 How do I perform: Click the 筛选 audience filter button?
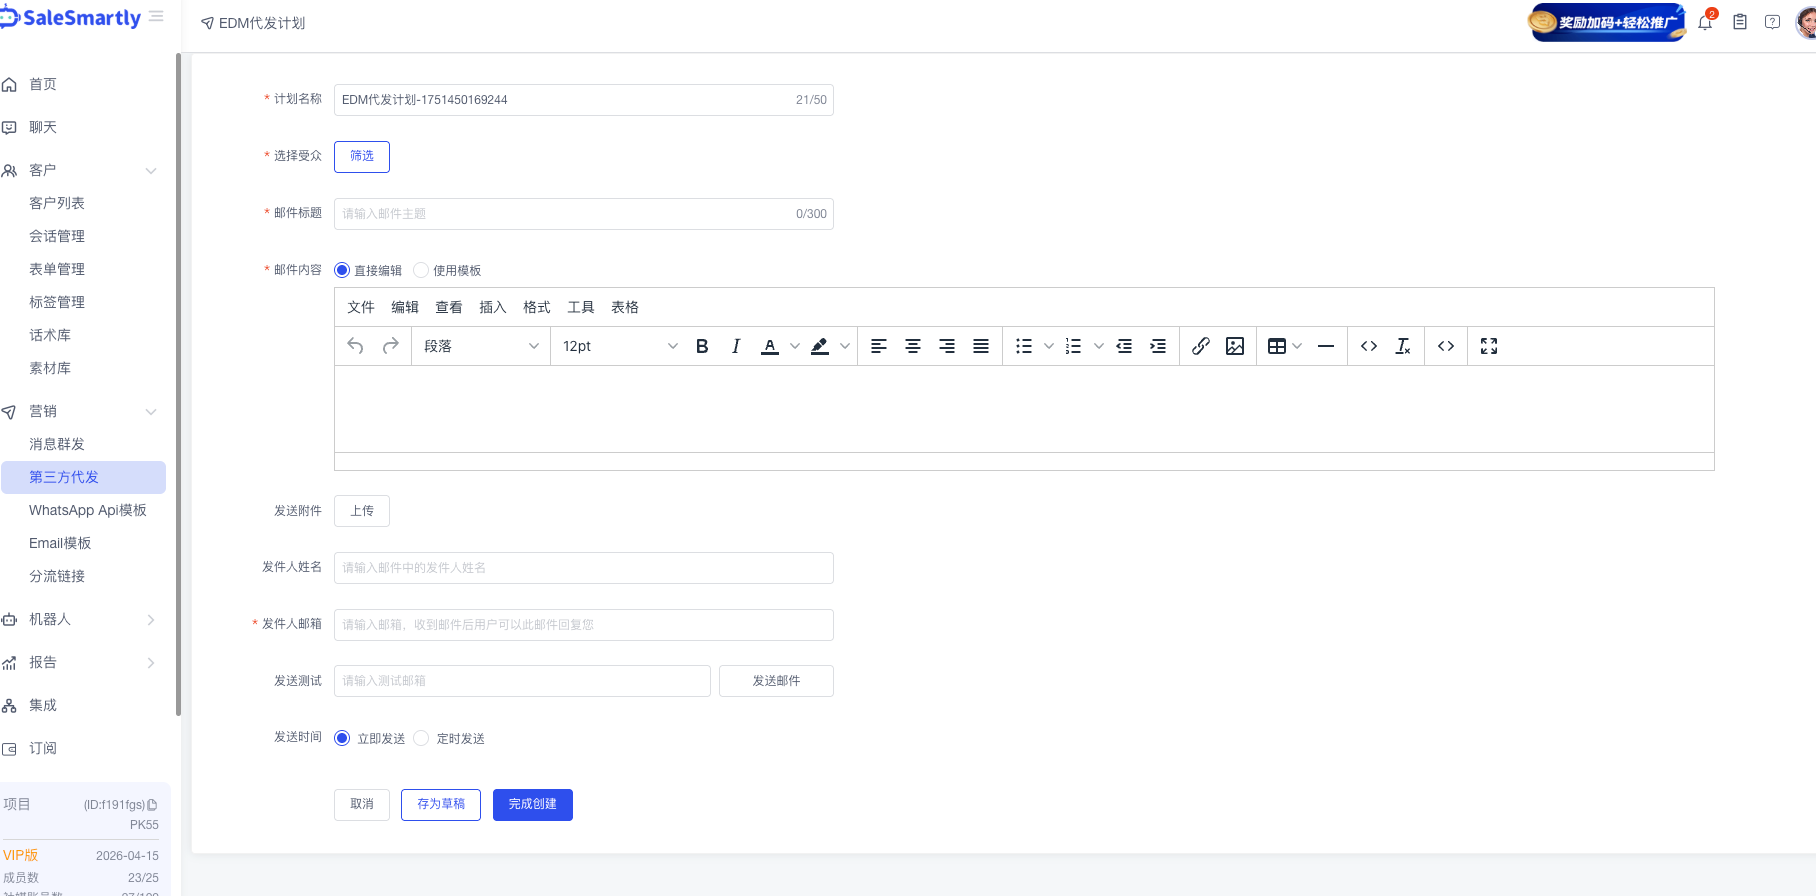[x=362, y=156]
